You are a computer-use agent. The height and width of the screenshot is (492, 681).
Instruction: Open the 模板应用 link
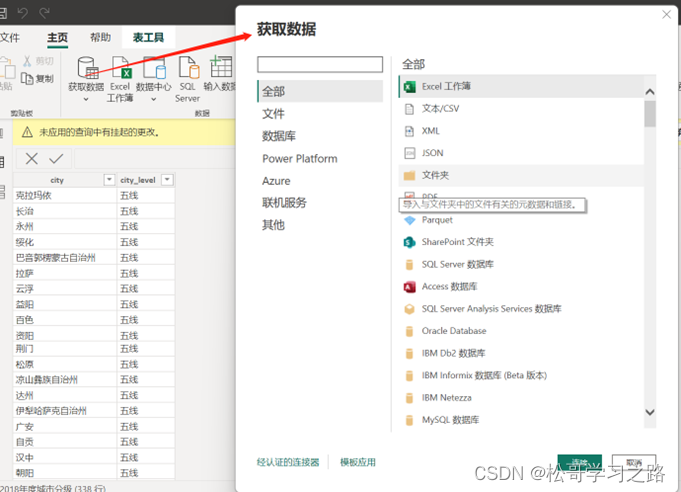[358, 462]
